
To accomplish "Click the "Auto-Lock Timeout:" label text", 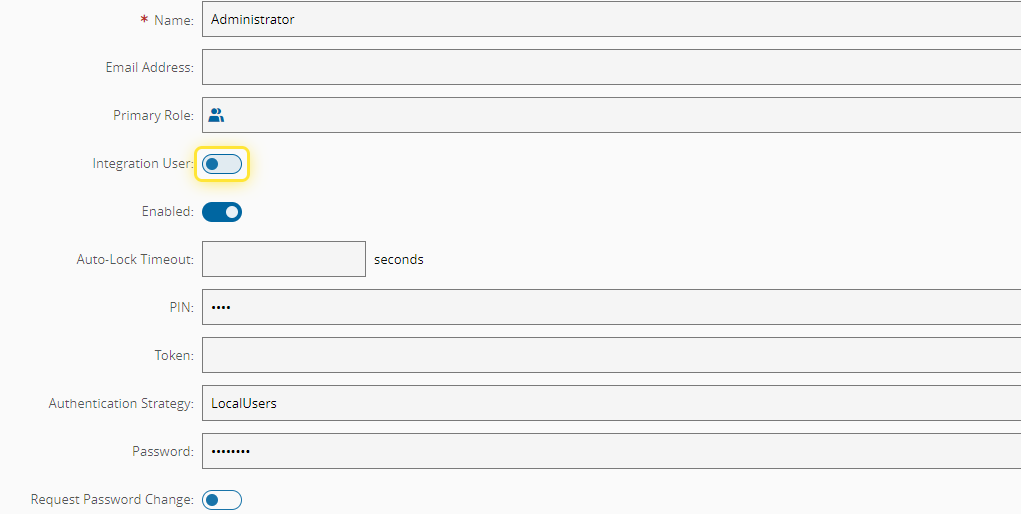I will (135, 260).
